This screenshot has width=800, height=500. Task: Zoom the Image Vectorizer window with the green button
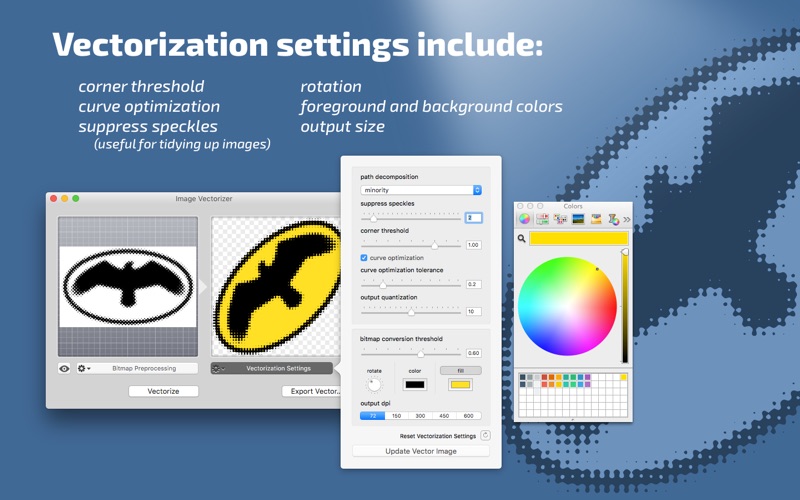coord(76,198)
